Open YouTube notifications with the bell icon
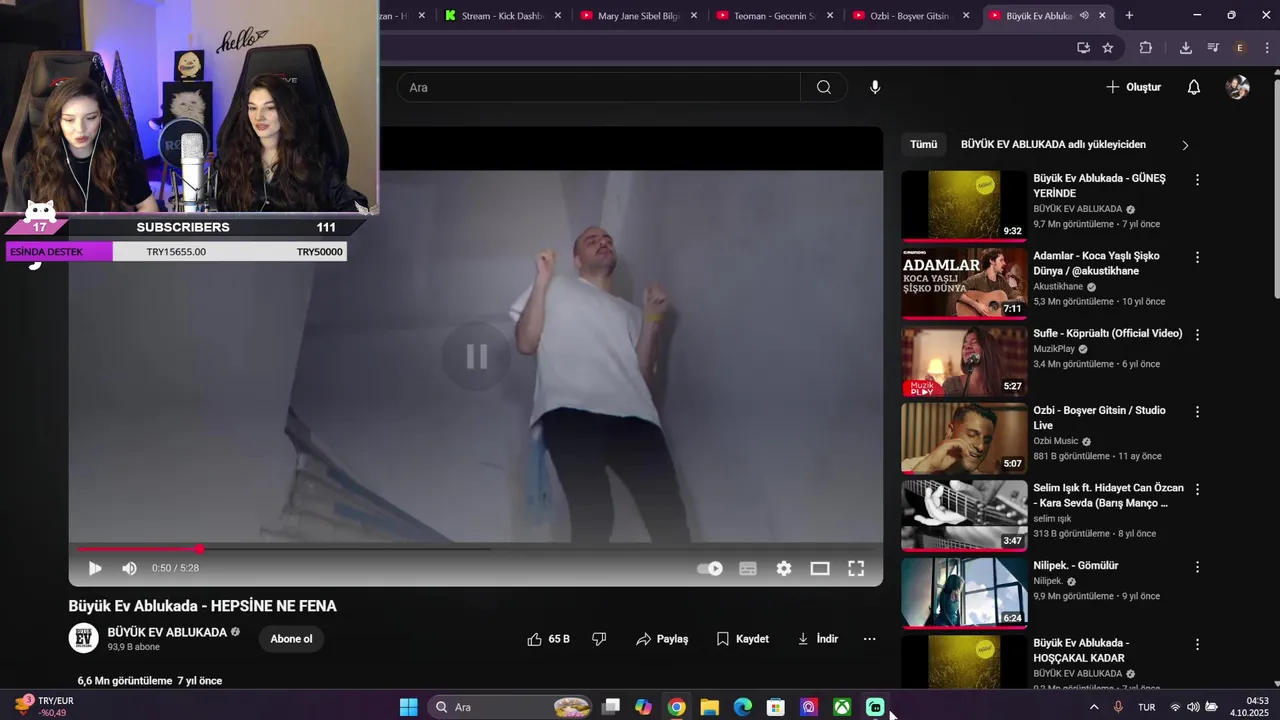Screen dimensions: 1280x720 point(1193,87)
